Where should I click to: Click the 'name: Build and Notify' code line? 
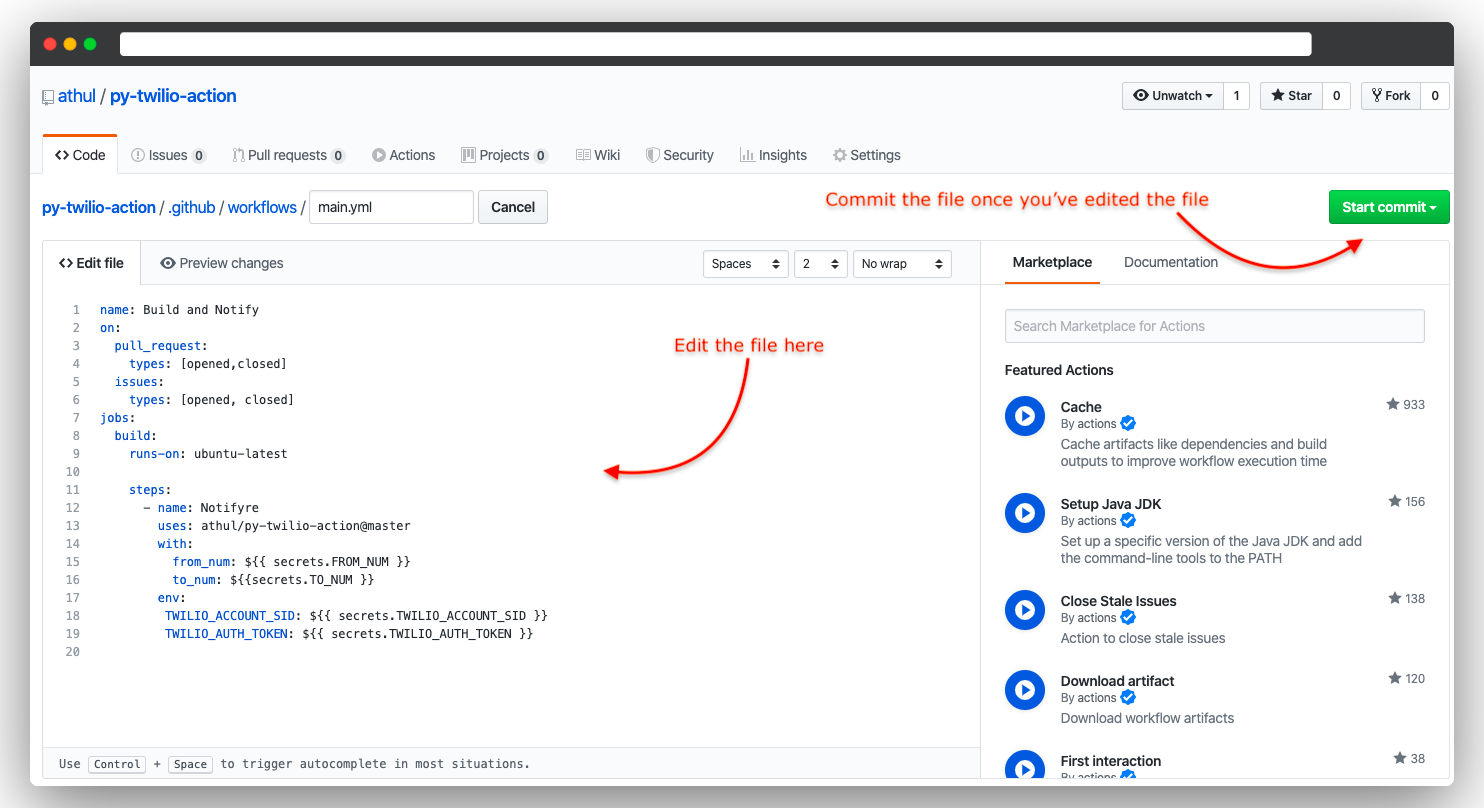pyautogui.click(x=179, y=310)
